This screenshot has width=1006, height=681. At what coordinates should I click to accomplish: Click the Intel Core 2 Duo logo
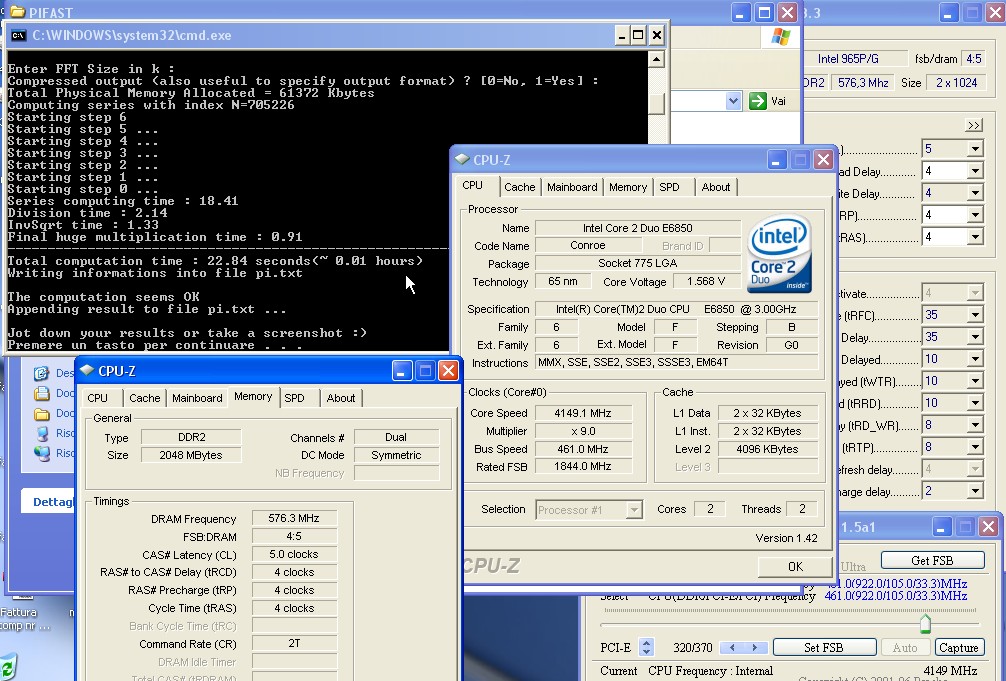780,253
